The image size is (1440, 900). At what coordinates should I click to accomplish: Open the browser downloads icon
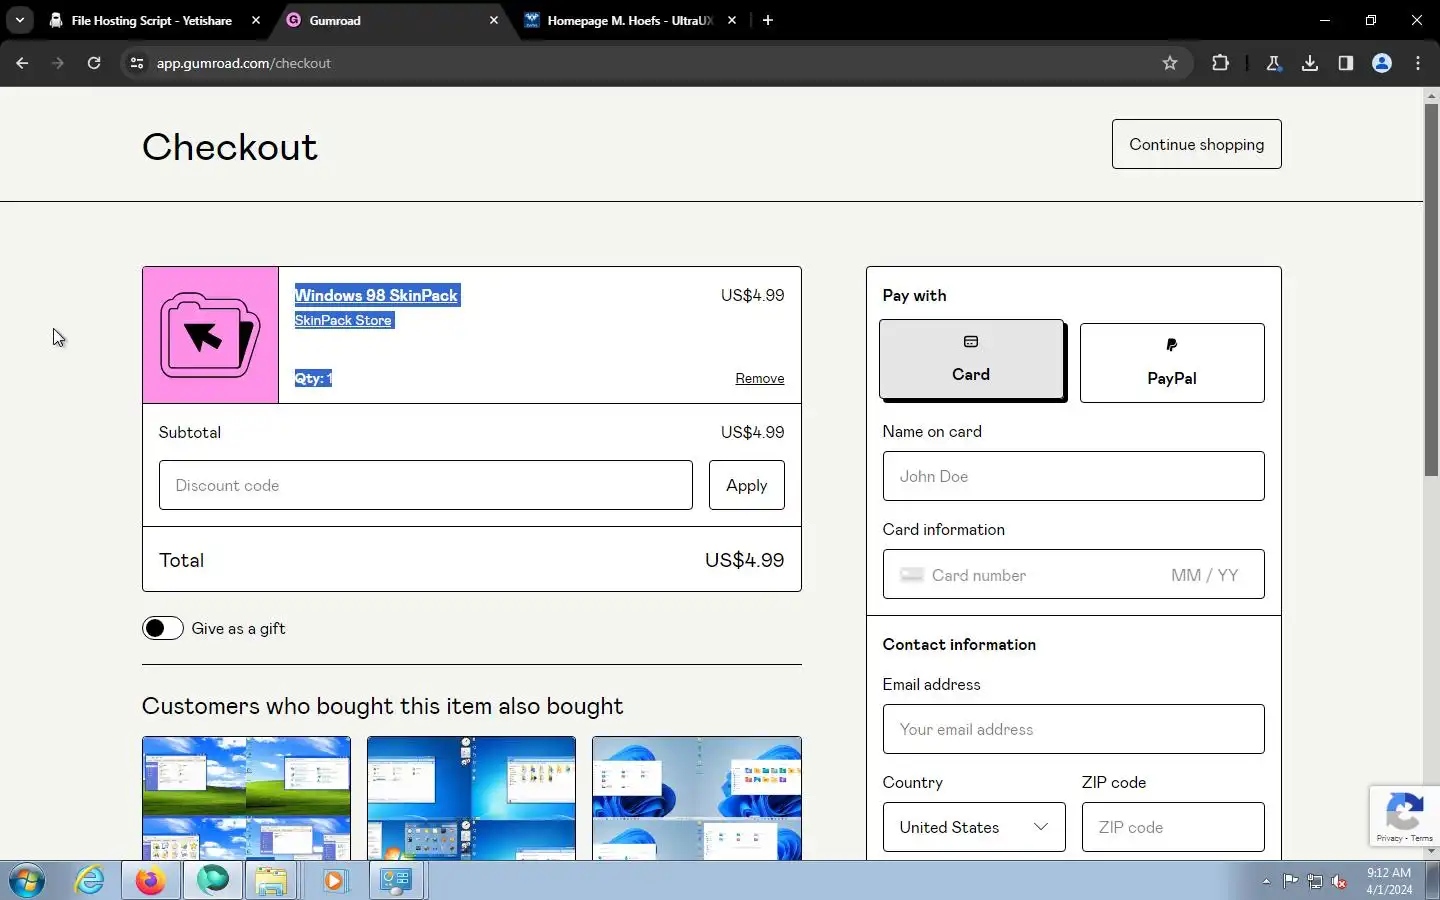(x=1310, y=63)
